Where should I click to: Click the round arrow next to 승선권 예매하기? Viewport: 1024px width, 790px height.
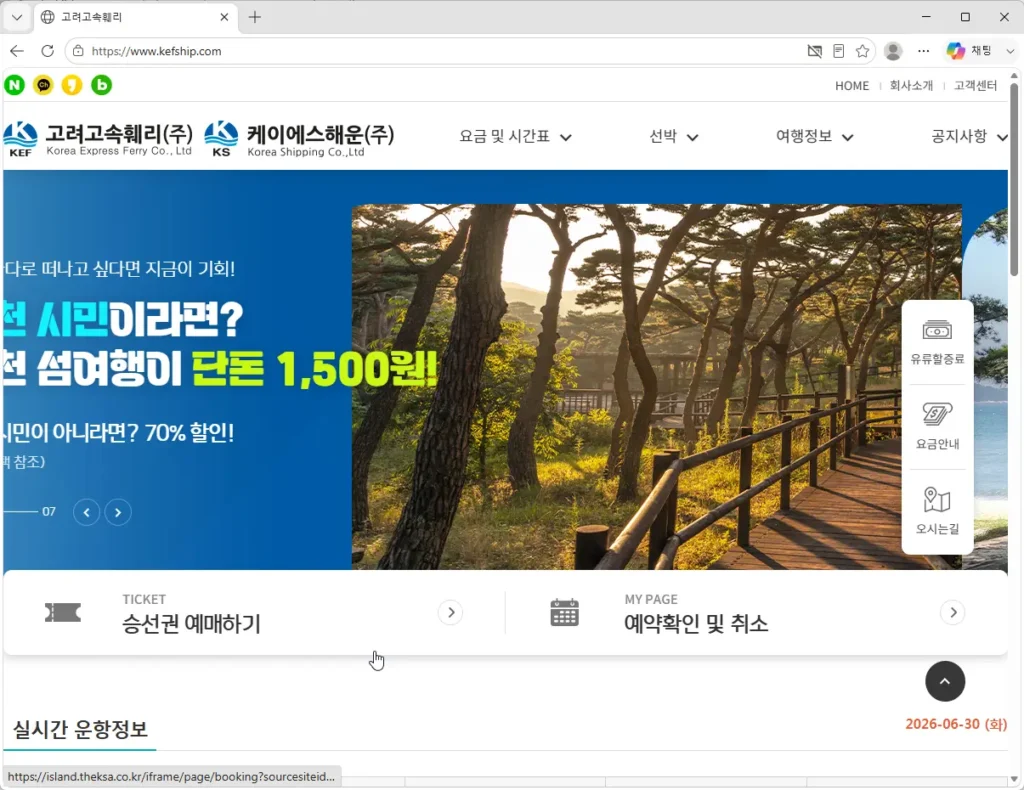click(451, 612)
